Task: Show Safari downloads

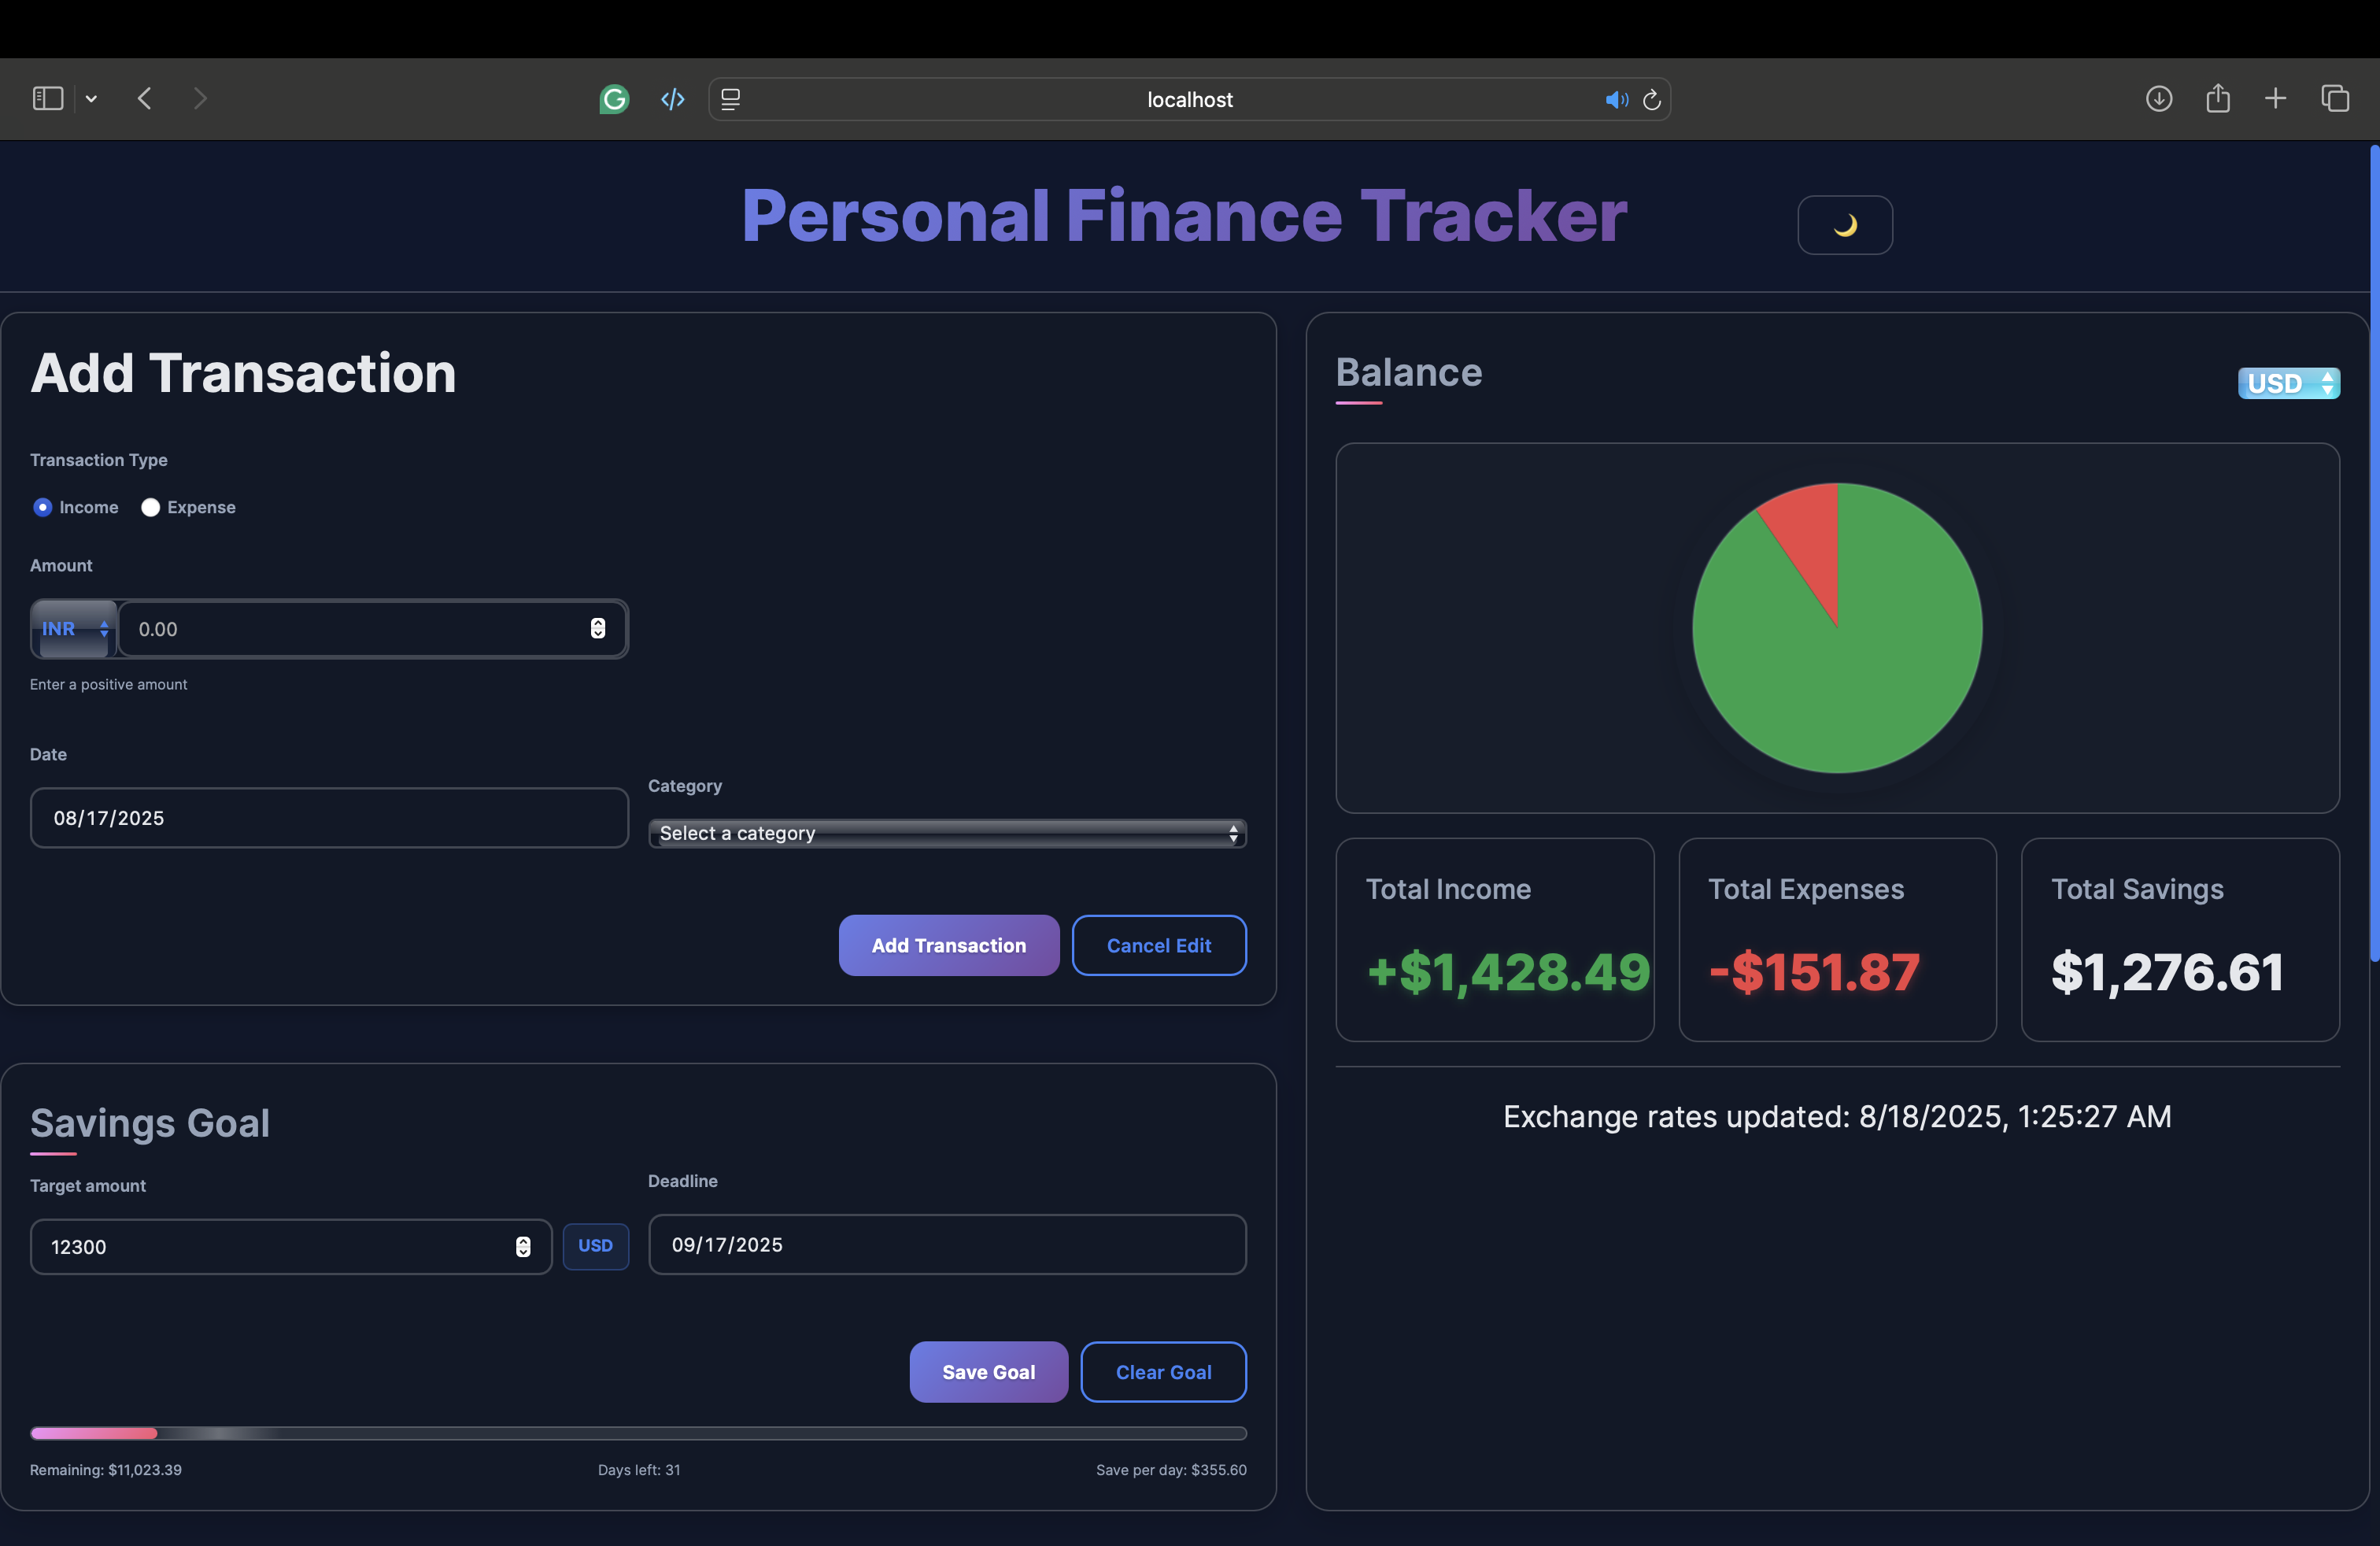Action: 2158,98
